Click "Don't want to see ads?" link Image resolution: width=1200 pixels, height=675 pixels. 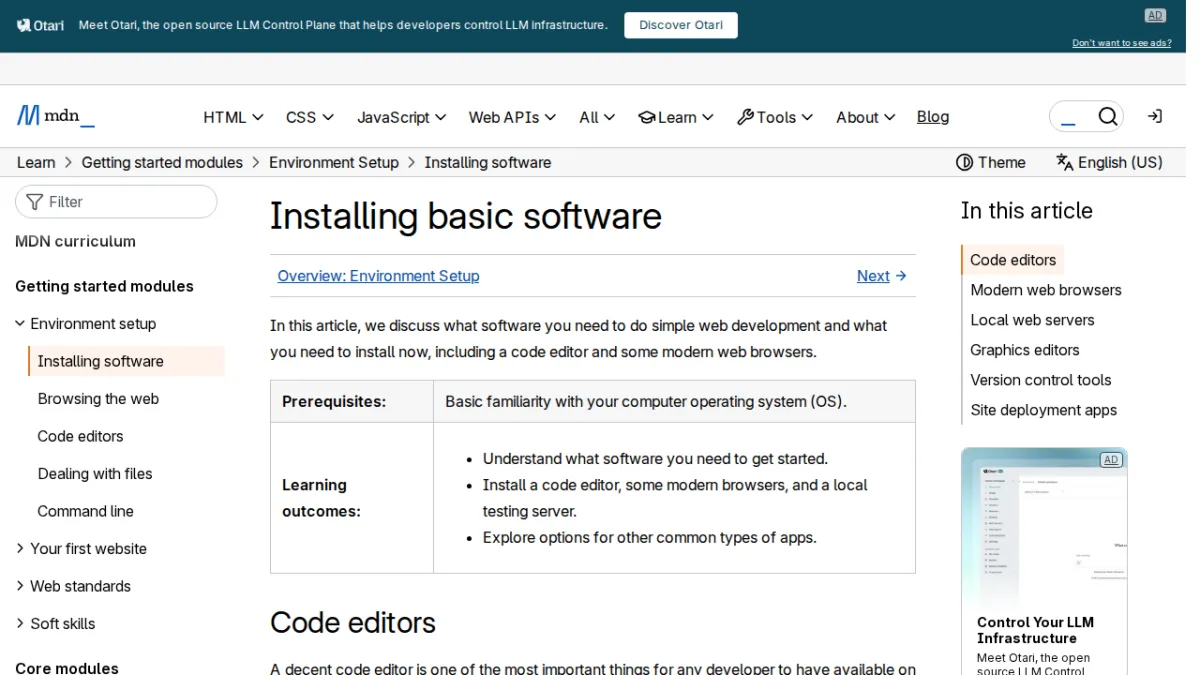tap(1122, 43)
